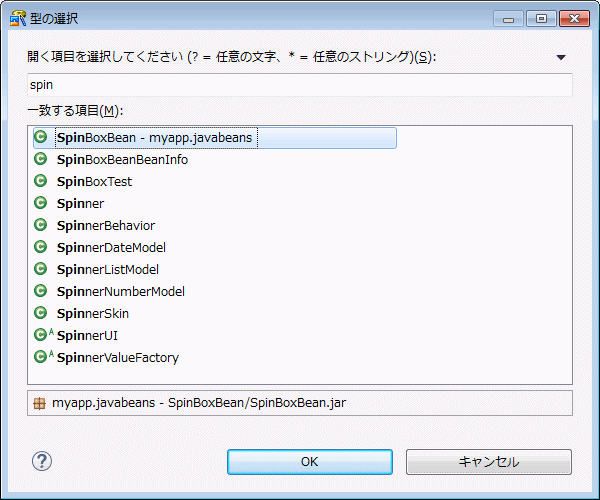The image size is (600, 500).
Task: Select the SpinnerSkin type
Action: (x=93, y=313)
